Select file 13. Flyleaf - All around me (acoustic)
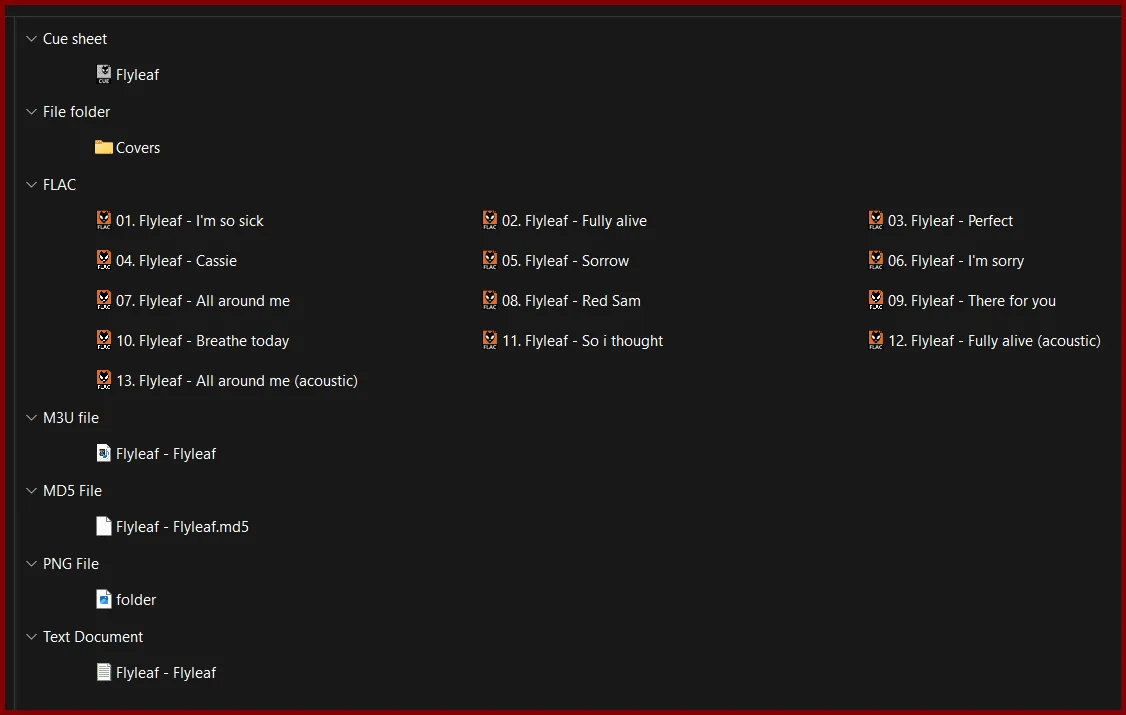 click(237, 381)
